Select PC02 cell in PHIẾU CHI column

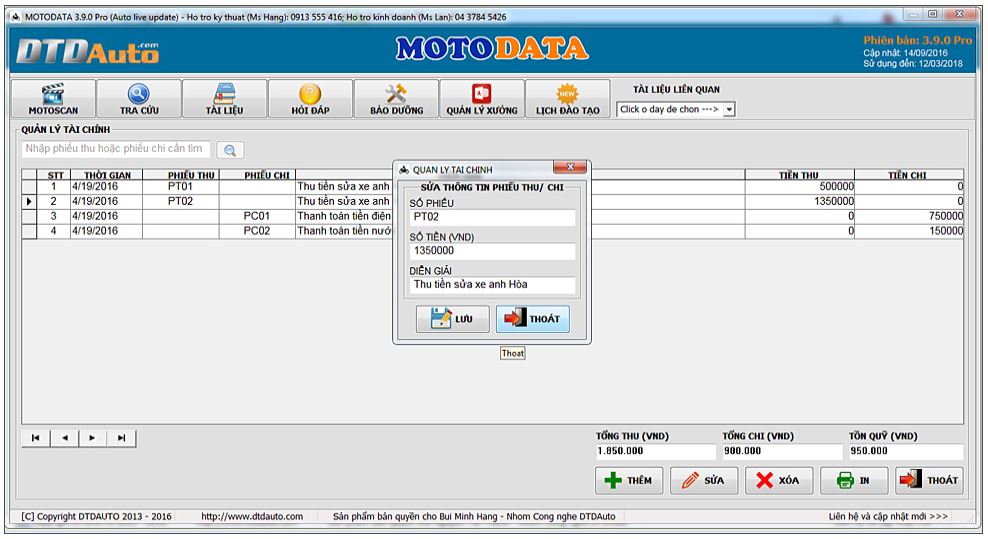click(257, 231)
